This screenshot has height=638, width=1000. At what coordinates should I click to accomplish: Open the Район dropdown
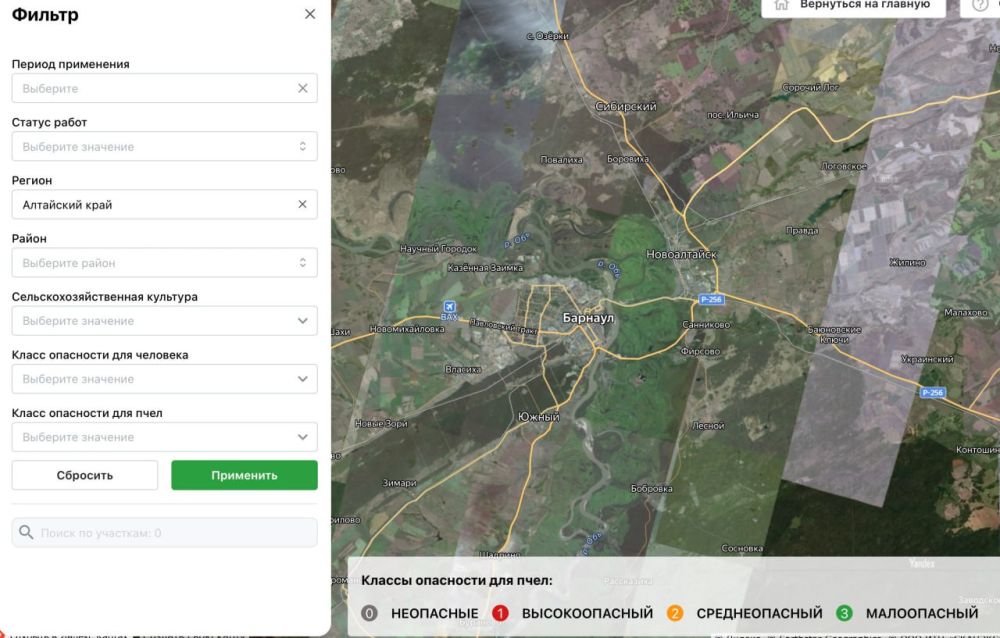[x=165, y=262]
